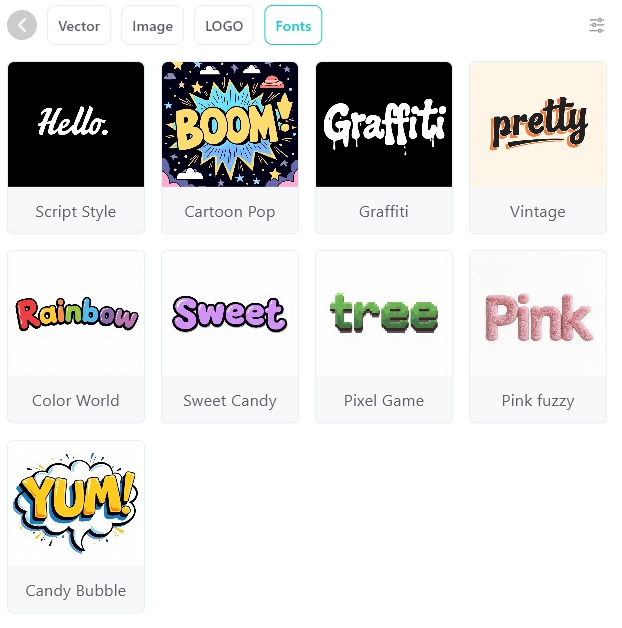Screen dimensions: 622x628
Task: Select the Fonts tab
Action: coord(293,25)
